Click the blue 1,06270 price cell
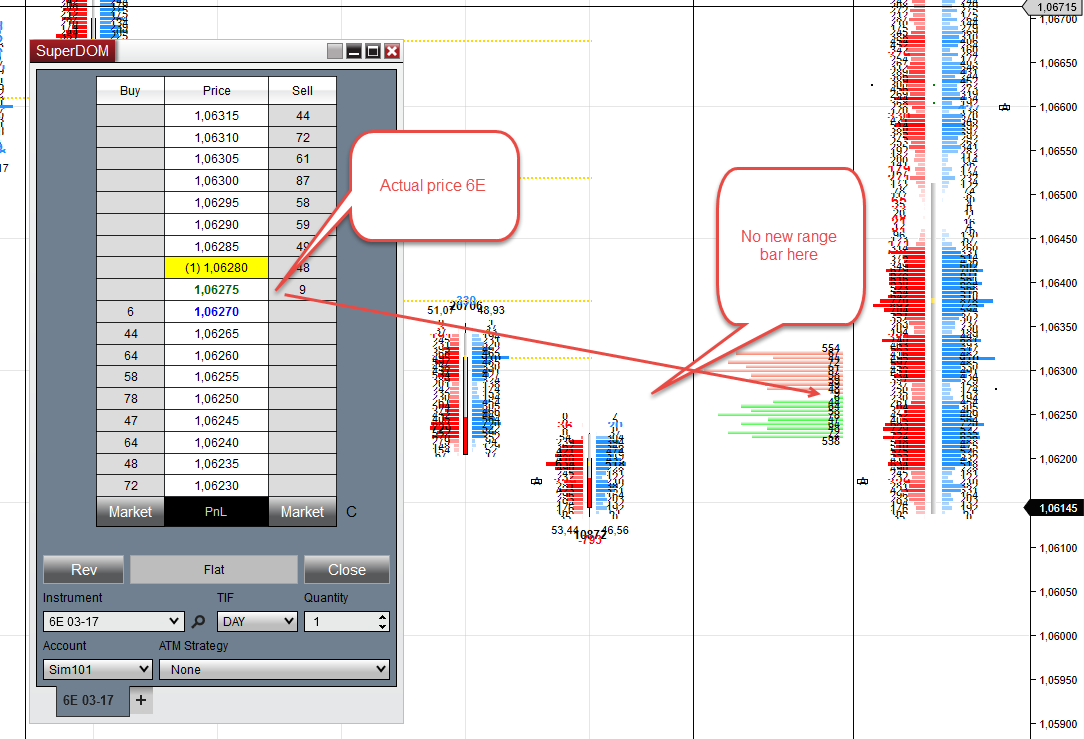The height and width of the screenshot is (739, 1084). (216, 312)
